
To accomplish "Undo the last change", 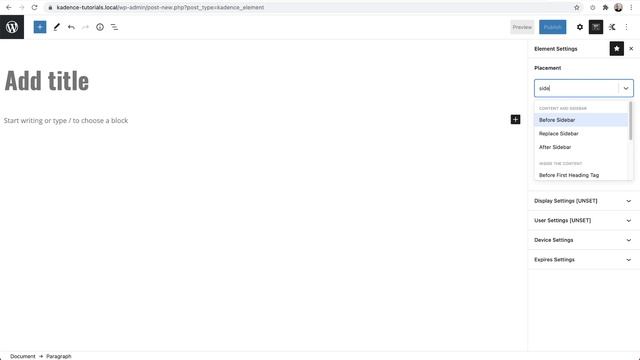I will pyautogui.click(x=71, y=27).
